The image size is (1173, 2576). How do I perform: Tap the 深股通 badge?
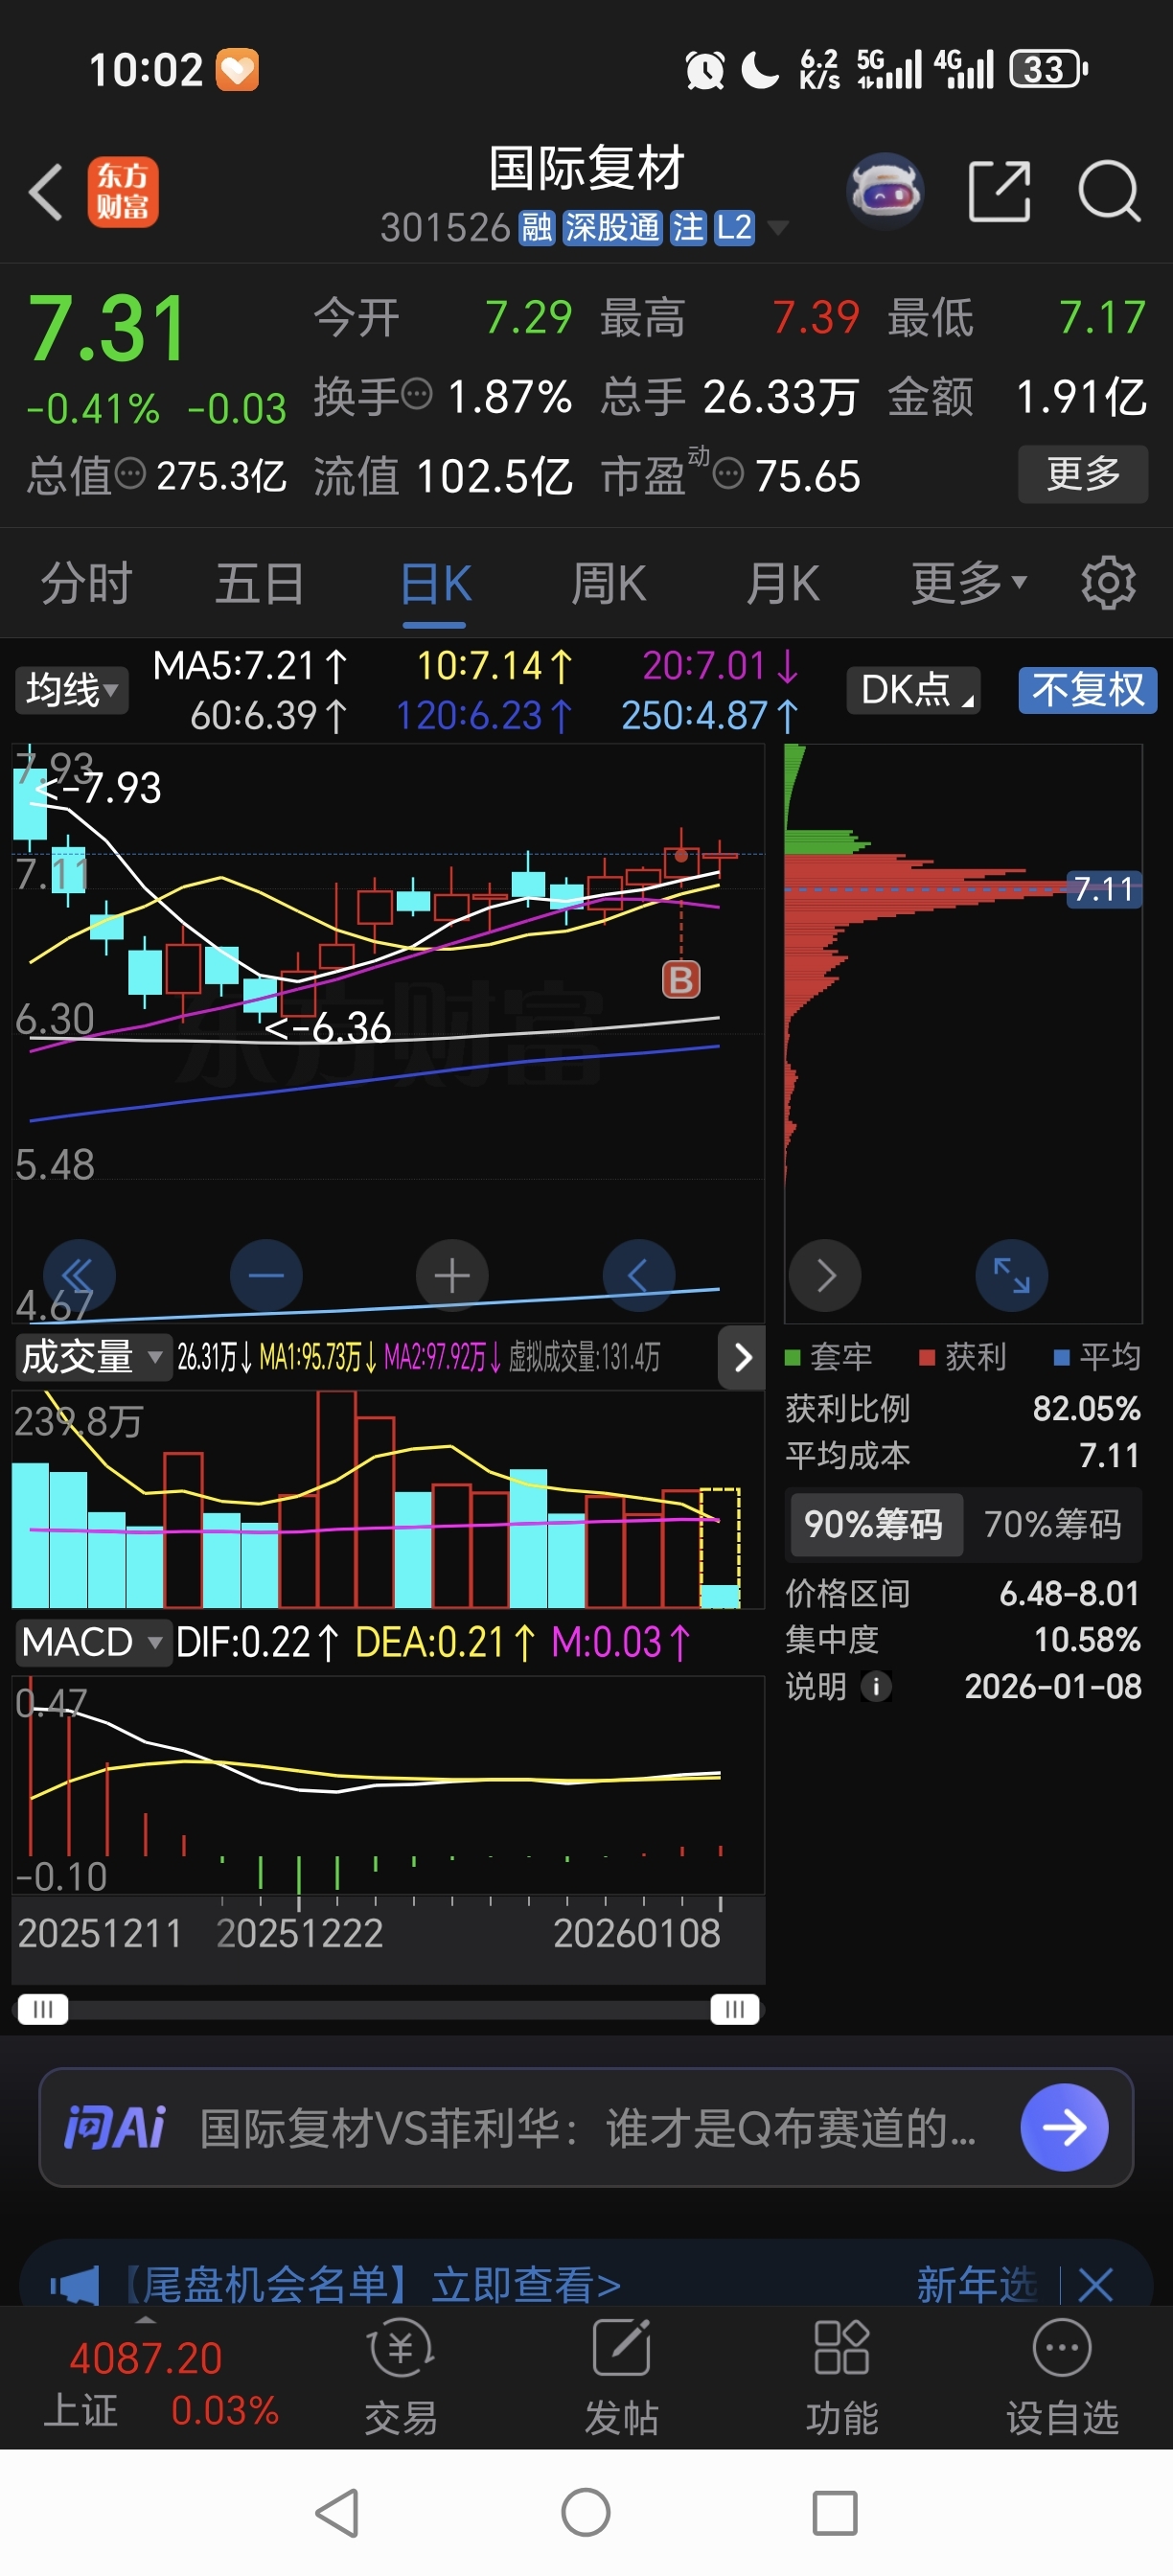(x=612, y=228)
